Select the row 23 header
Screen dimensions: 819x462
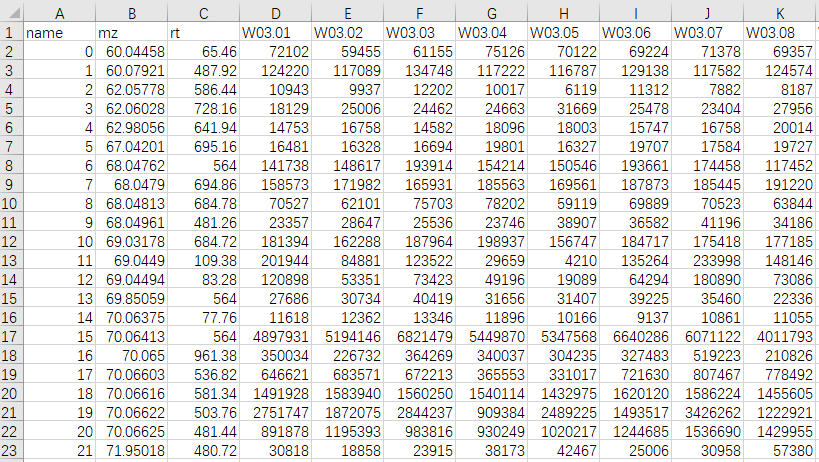point(10,450)
